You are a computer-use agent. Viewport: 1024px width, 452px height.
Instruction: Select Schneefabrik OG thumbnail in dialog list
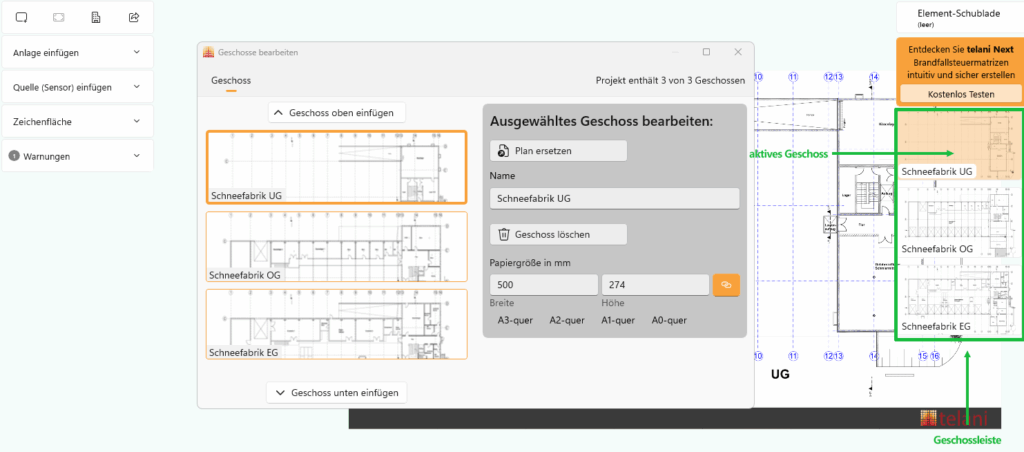point(336,246)
